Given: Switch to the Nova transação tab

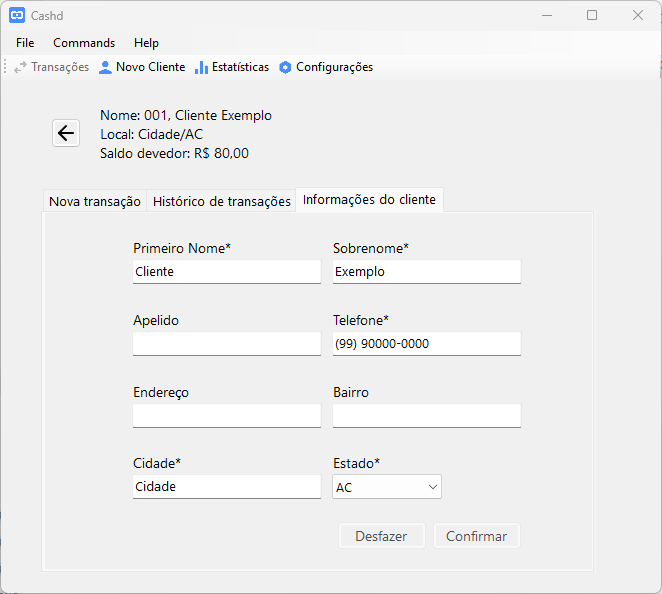Looking at the screenshot, I should [95, 201].
